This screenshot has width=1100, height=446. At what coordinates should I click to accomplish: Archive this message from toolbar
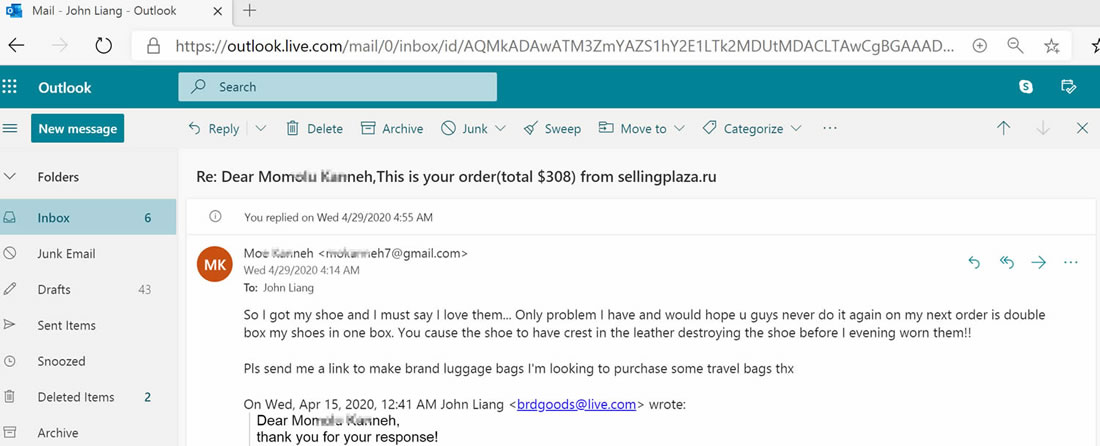[392, 128]
